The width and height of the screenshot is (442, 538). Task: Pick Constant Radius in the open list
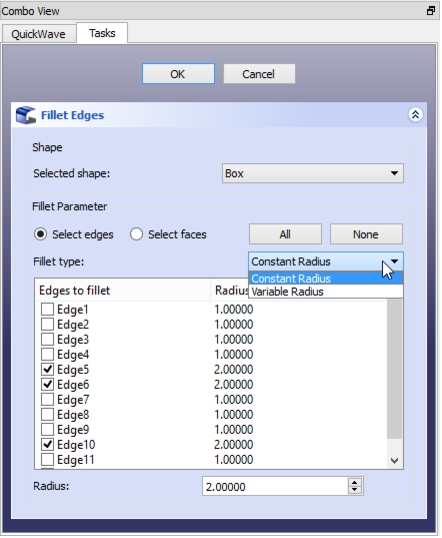(x=325, y=278)
